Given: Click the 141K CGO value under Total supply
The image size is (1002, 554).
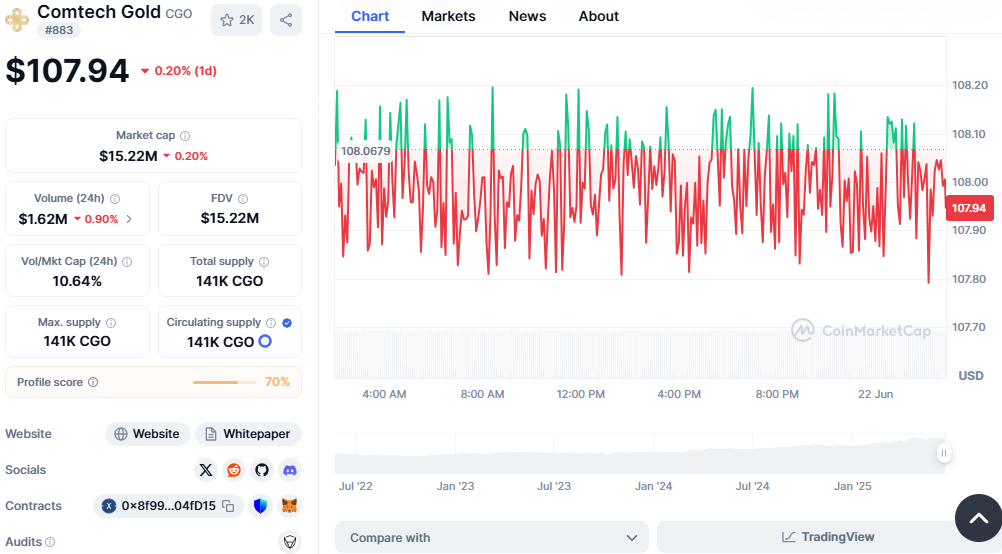Looking at the screenshot, I should tap(229, 281).
